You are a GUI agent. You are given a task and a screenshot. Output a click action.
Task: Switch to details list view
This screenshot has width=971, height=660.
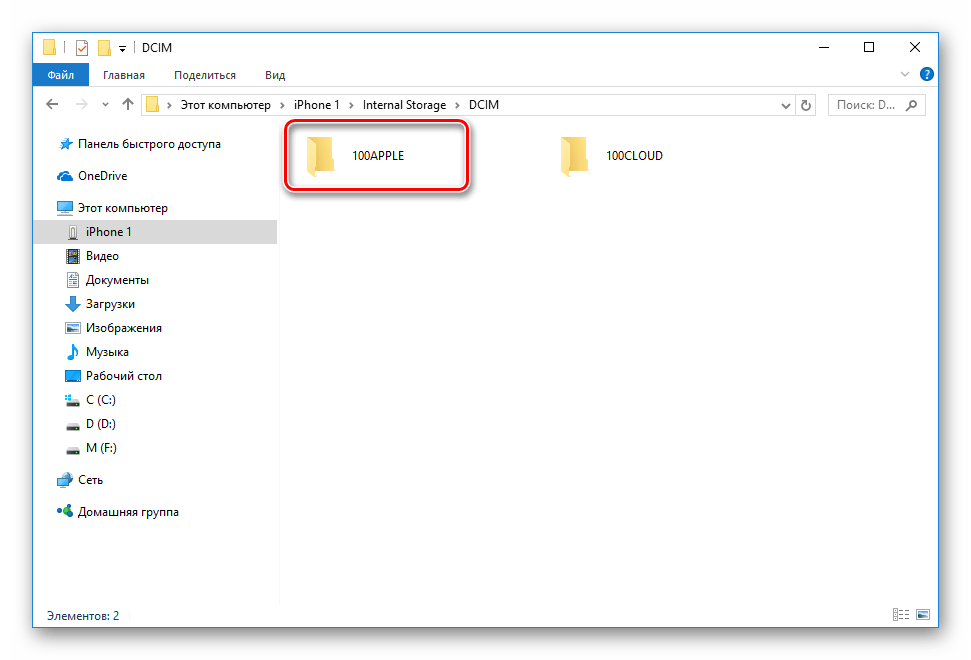tap(901, 615)
